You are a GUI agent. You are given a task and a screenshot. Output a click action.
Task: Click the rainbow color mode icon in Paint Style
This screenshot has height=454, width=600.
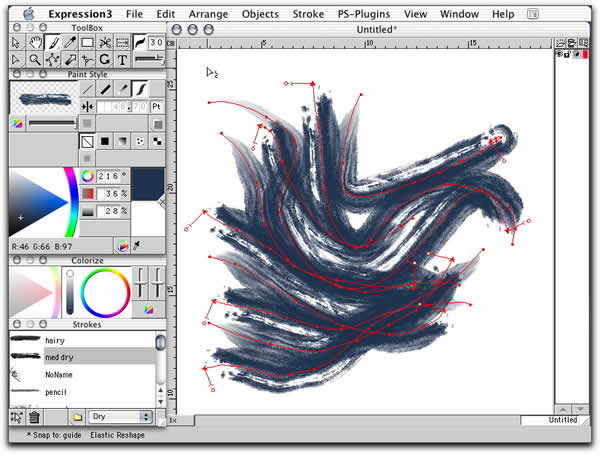tap(17, 124)
